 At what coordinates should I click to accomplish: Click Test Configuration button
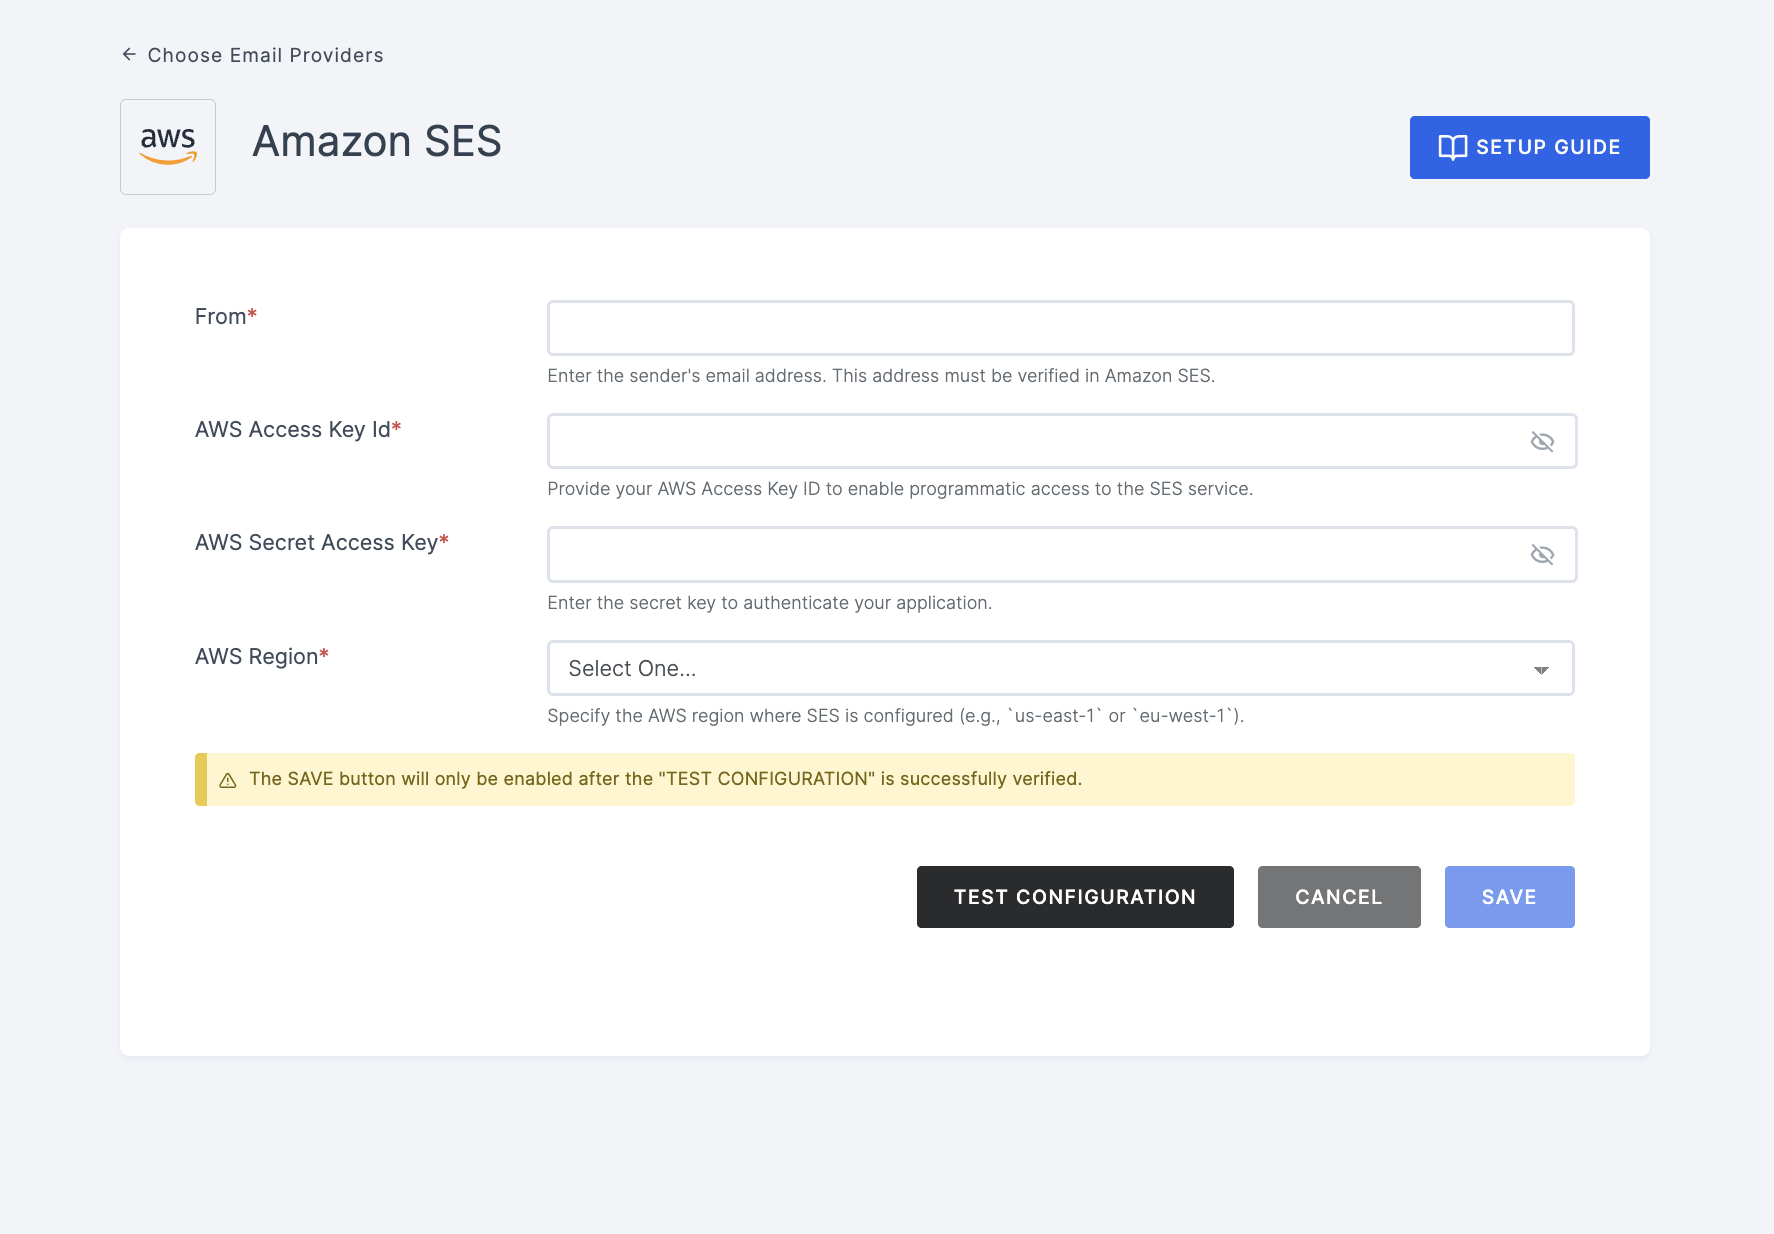pos(1075,897)
